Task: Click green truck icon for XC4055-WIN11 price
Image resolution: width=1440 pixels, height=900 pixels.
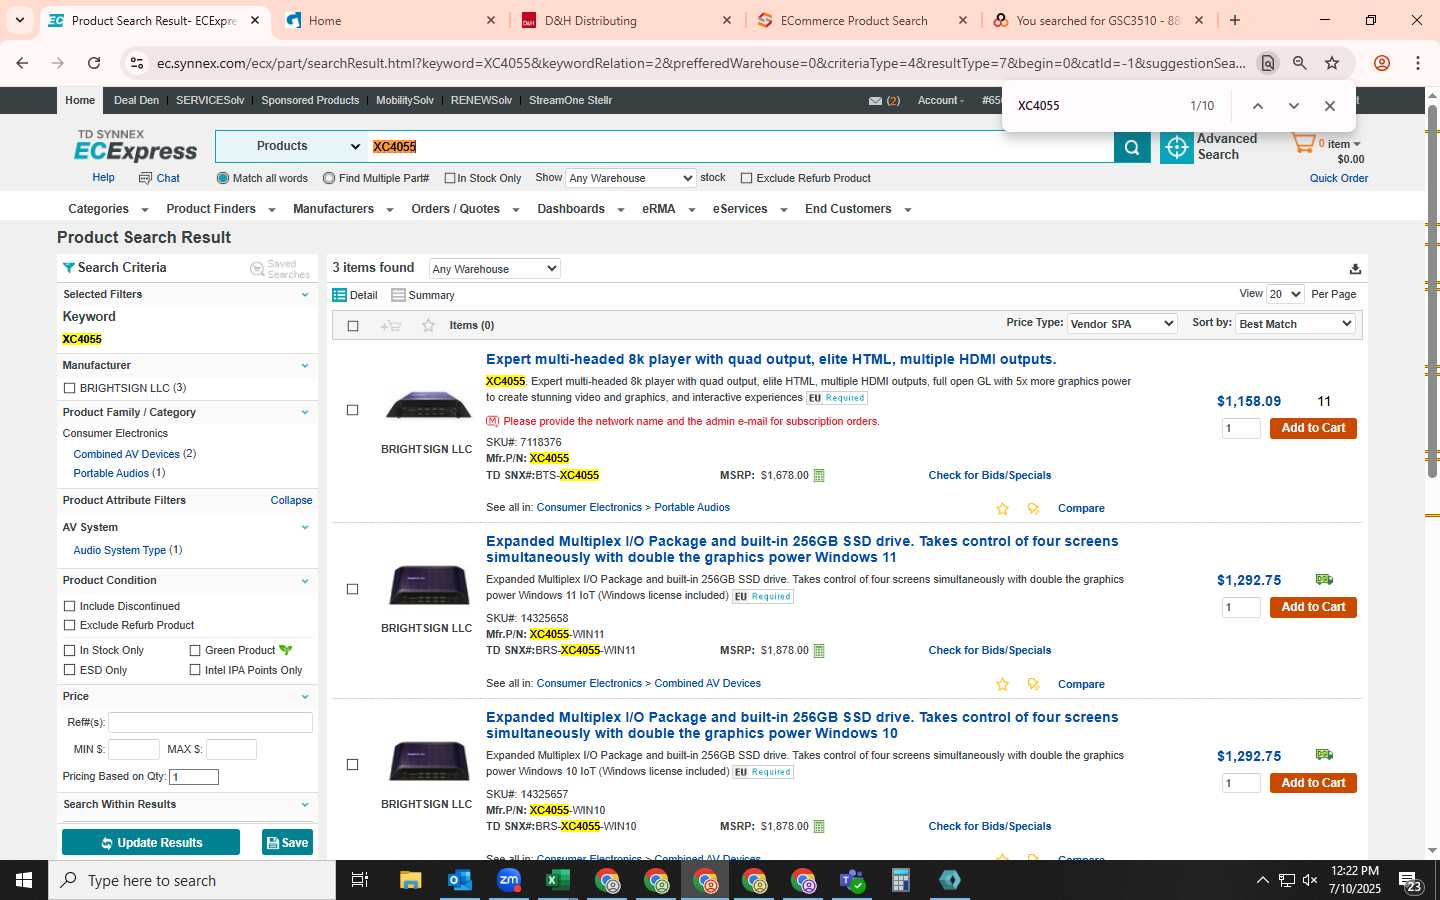Action: [1324, 579]
